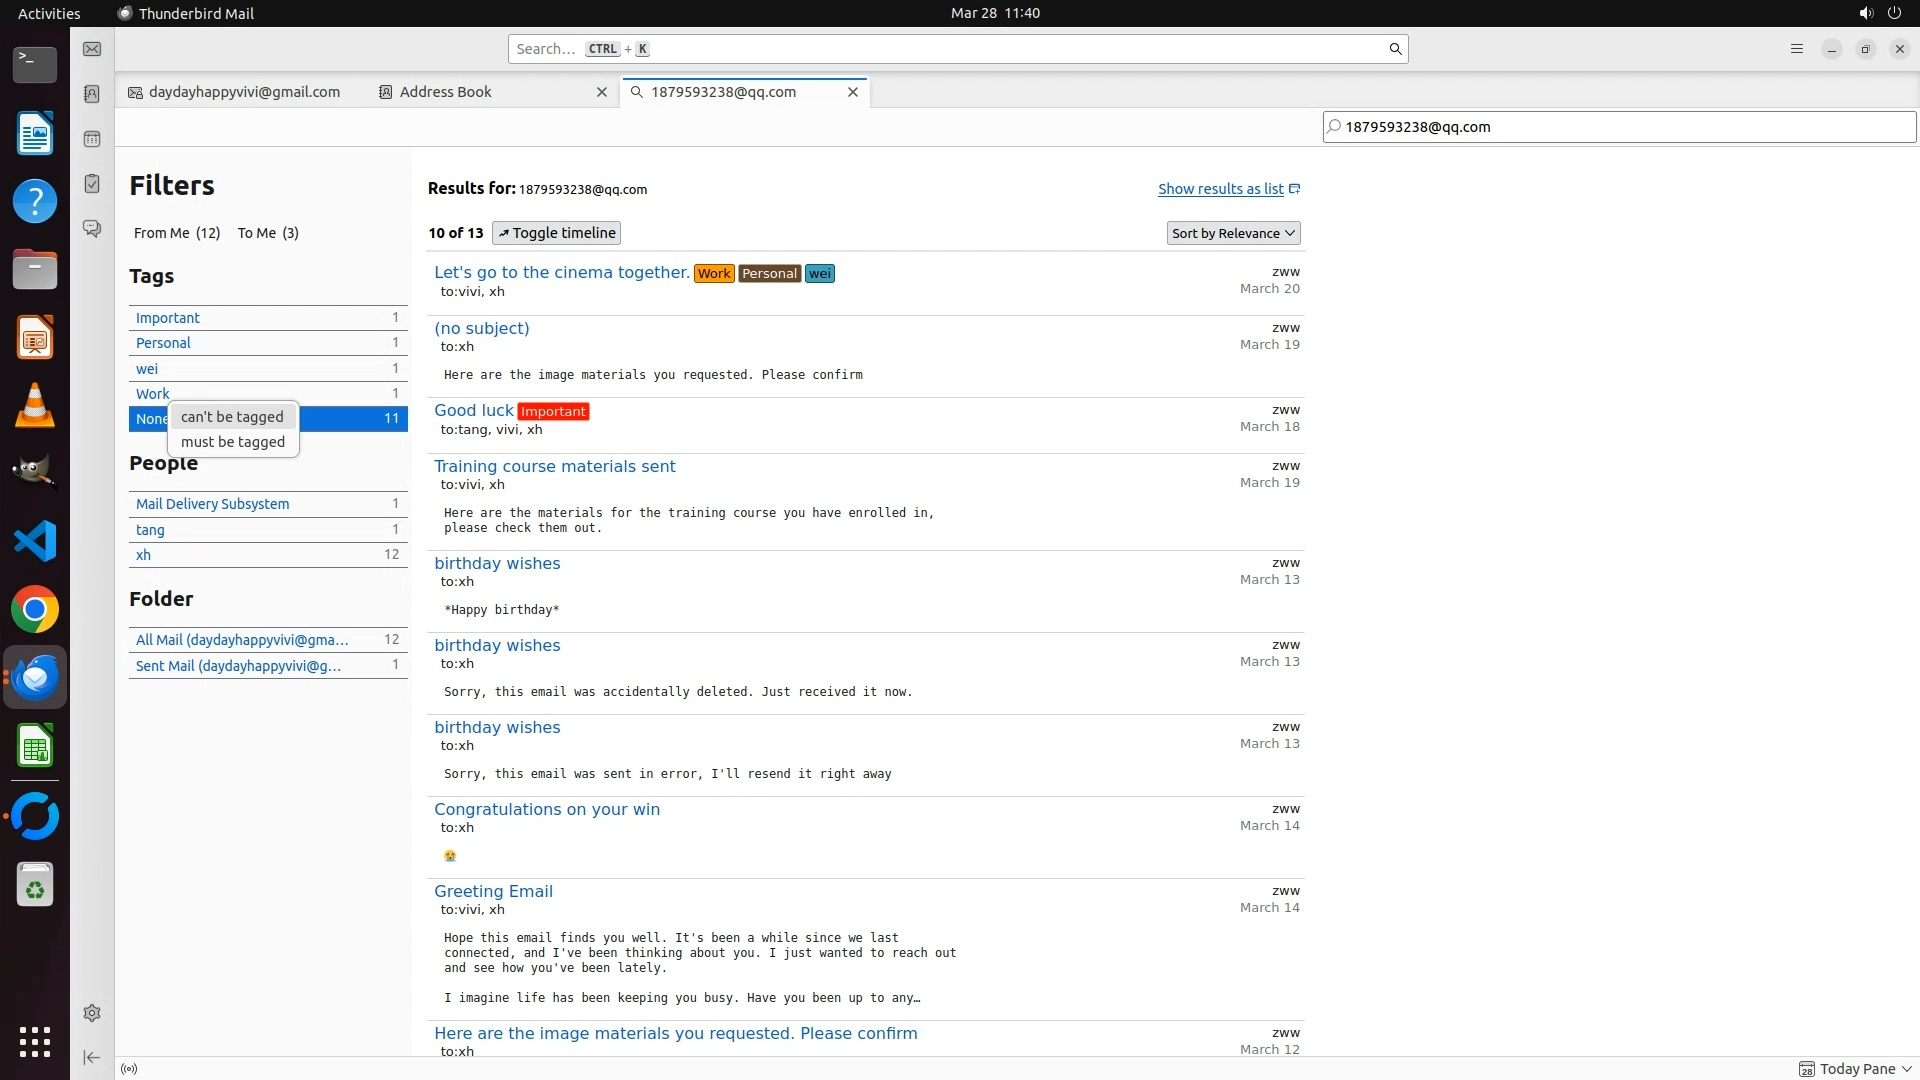The image size is (1920, 1080).
Task: Filter results by the Important tag
Action: pyautogui.click(x=168, y=318)
